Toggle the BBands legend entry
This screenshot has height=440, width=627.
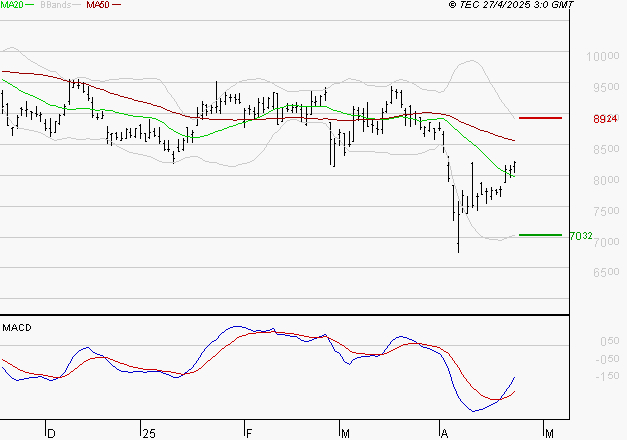(x=55, y=5)
